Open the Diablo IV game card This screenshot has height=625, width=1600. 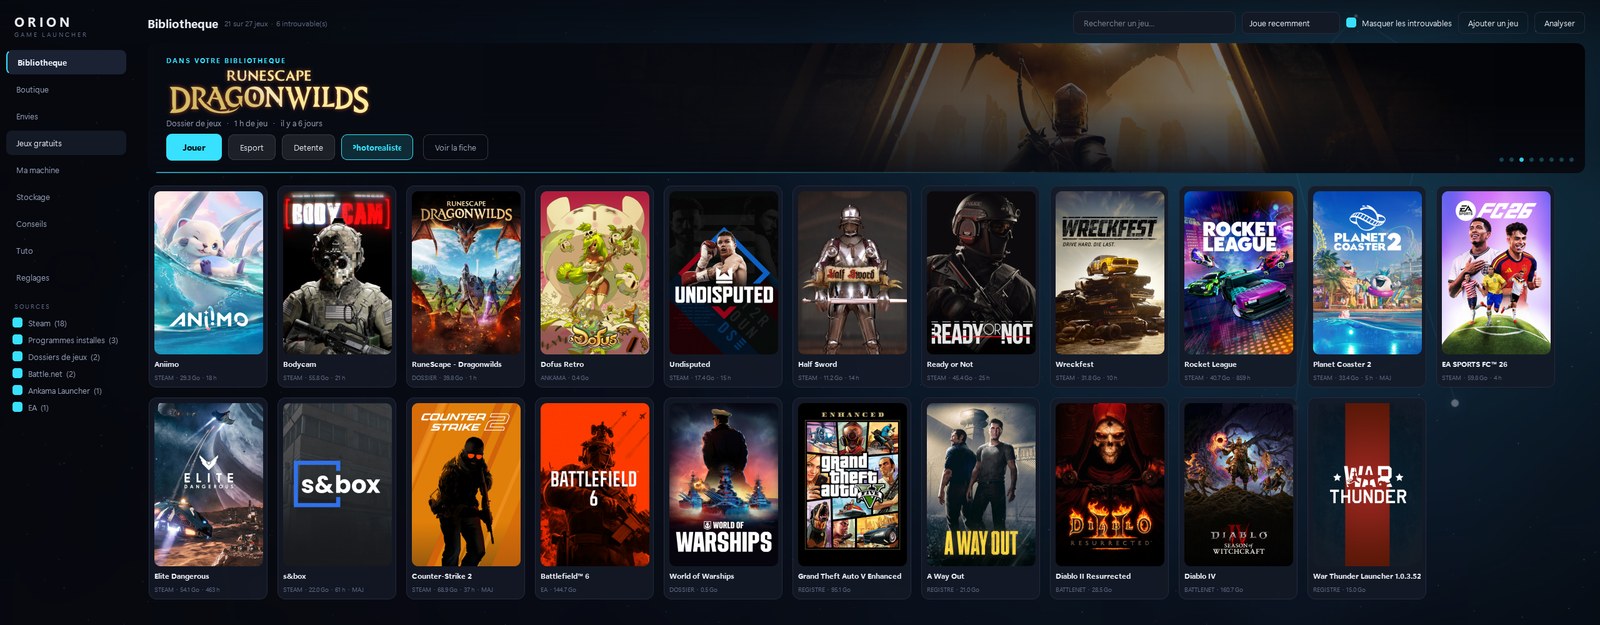(x=1239, y=499)
